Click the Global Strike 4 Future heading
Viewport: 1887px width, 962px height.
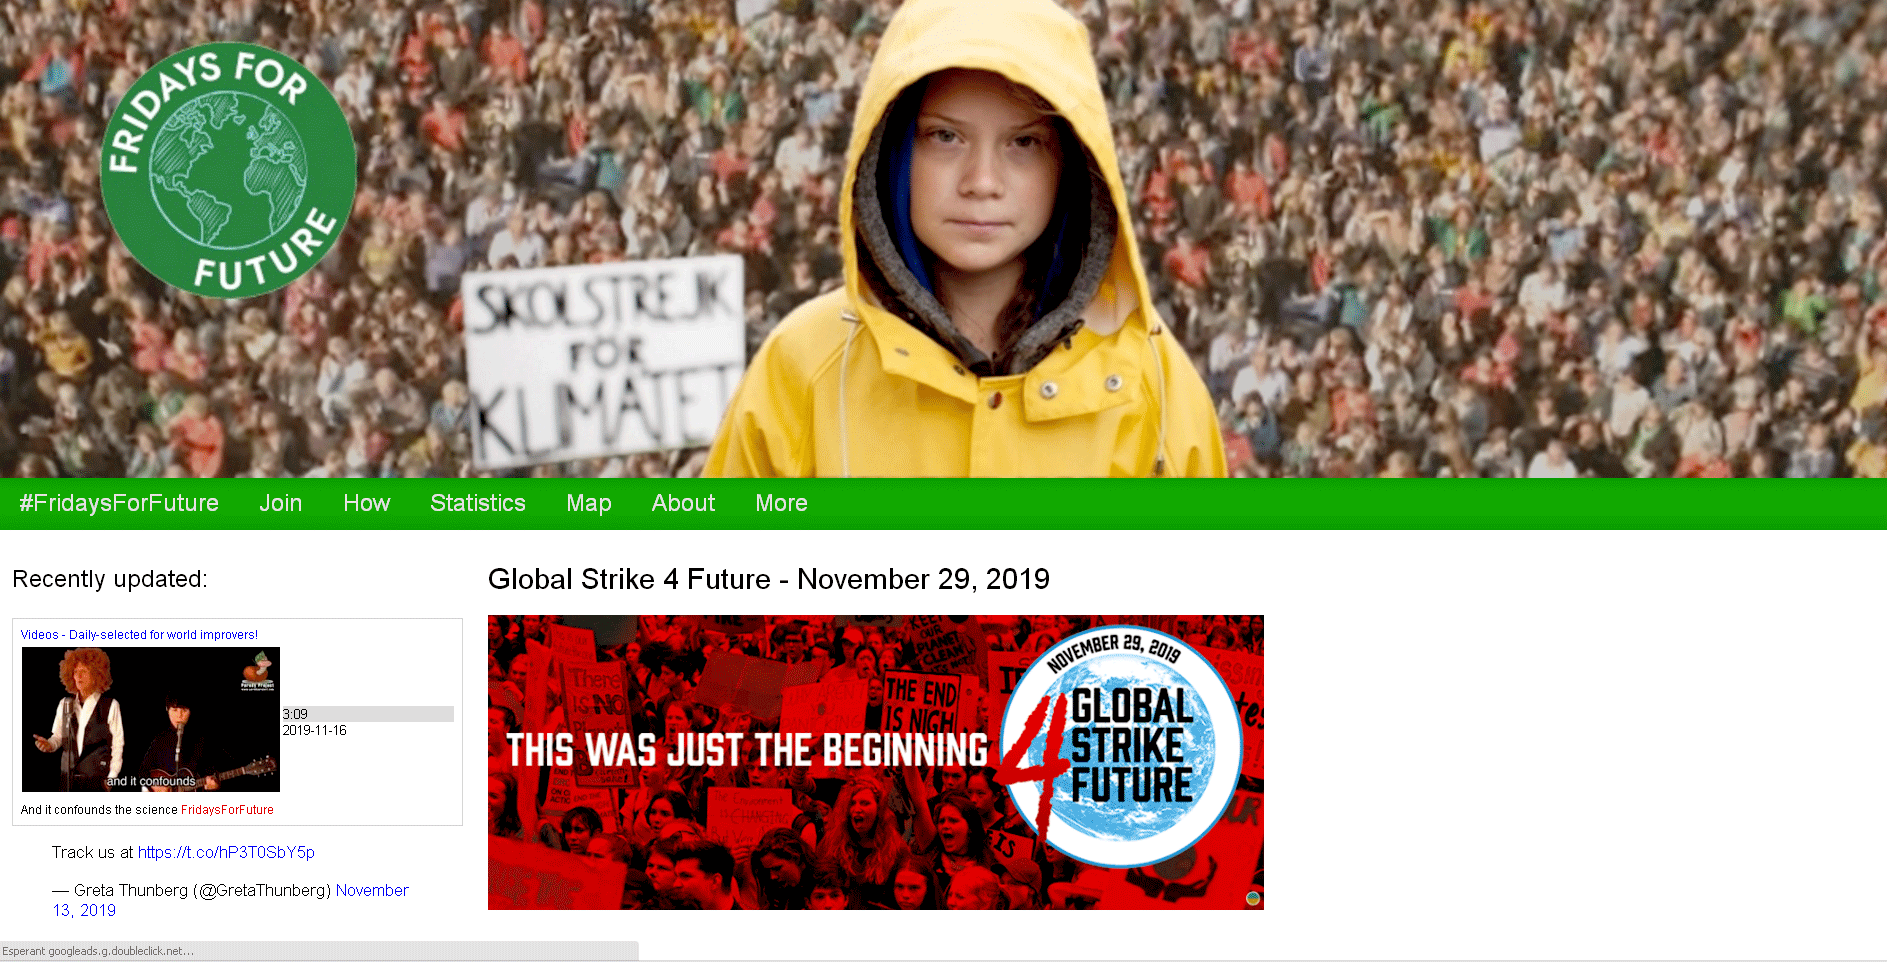click(769, 579)
